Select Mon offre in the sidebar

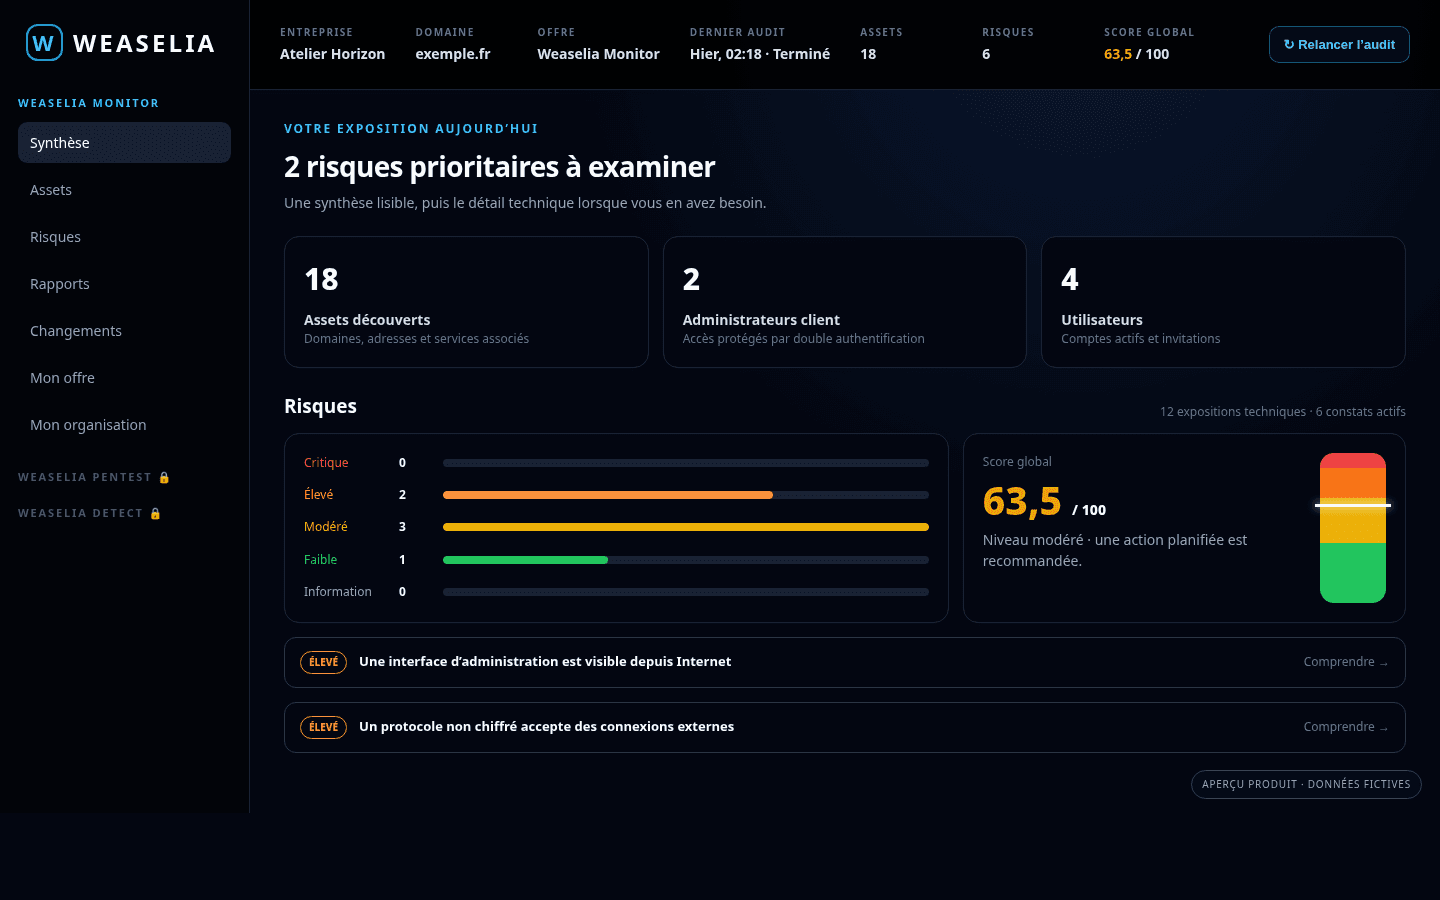click(124, 378)
